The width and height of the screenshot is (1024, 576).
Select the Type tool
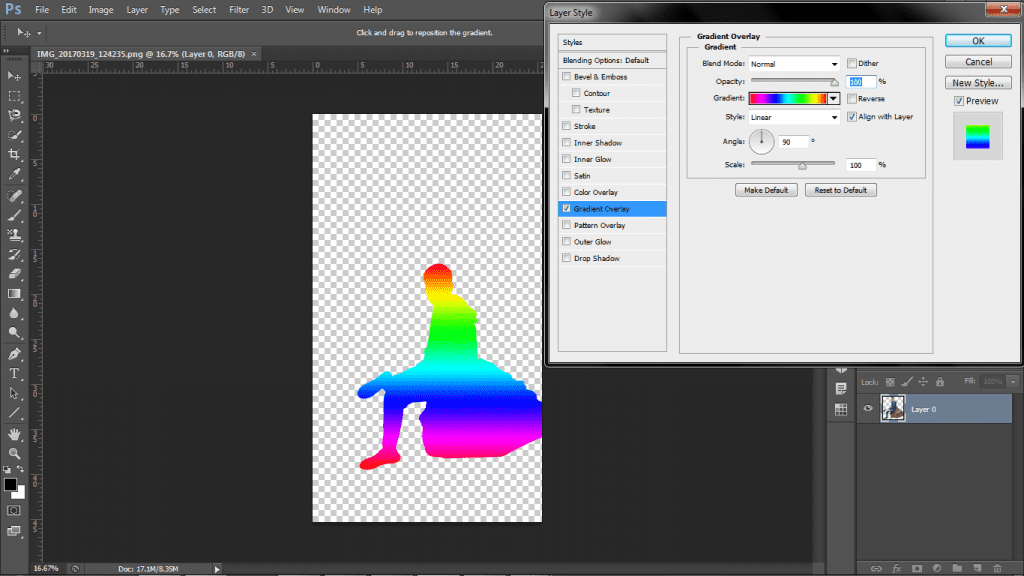(x=14, y=373)
